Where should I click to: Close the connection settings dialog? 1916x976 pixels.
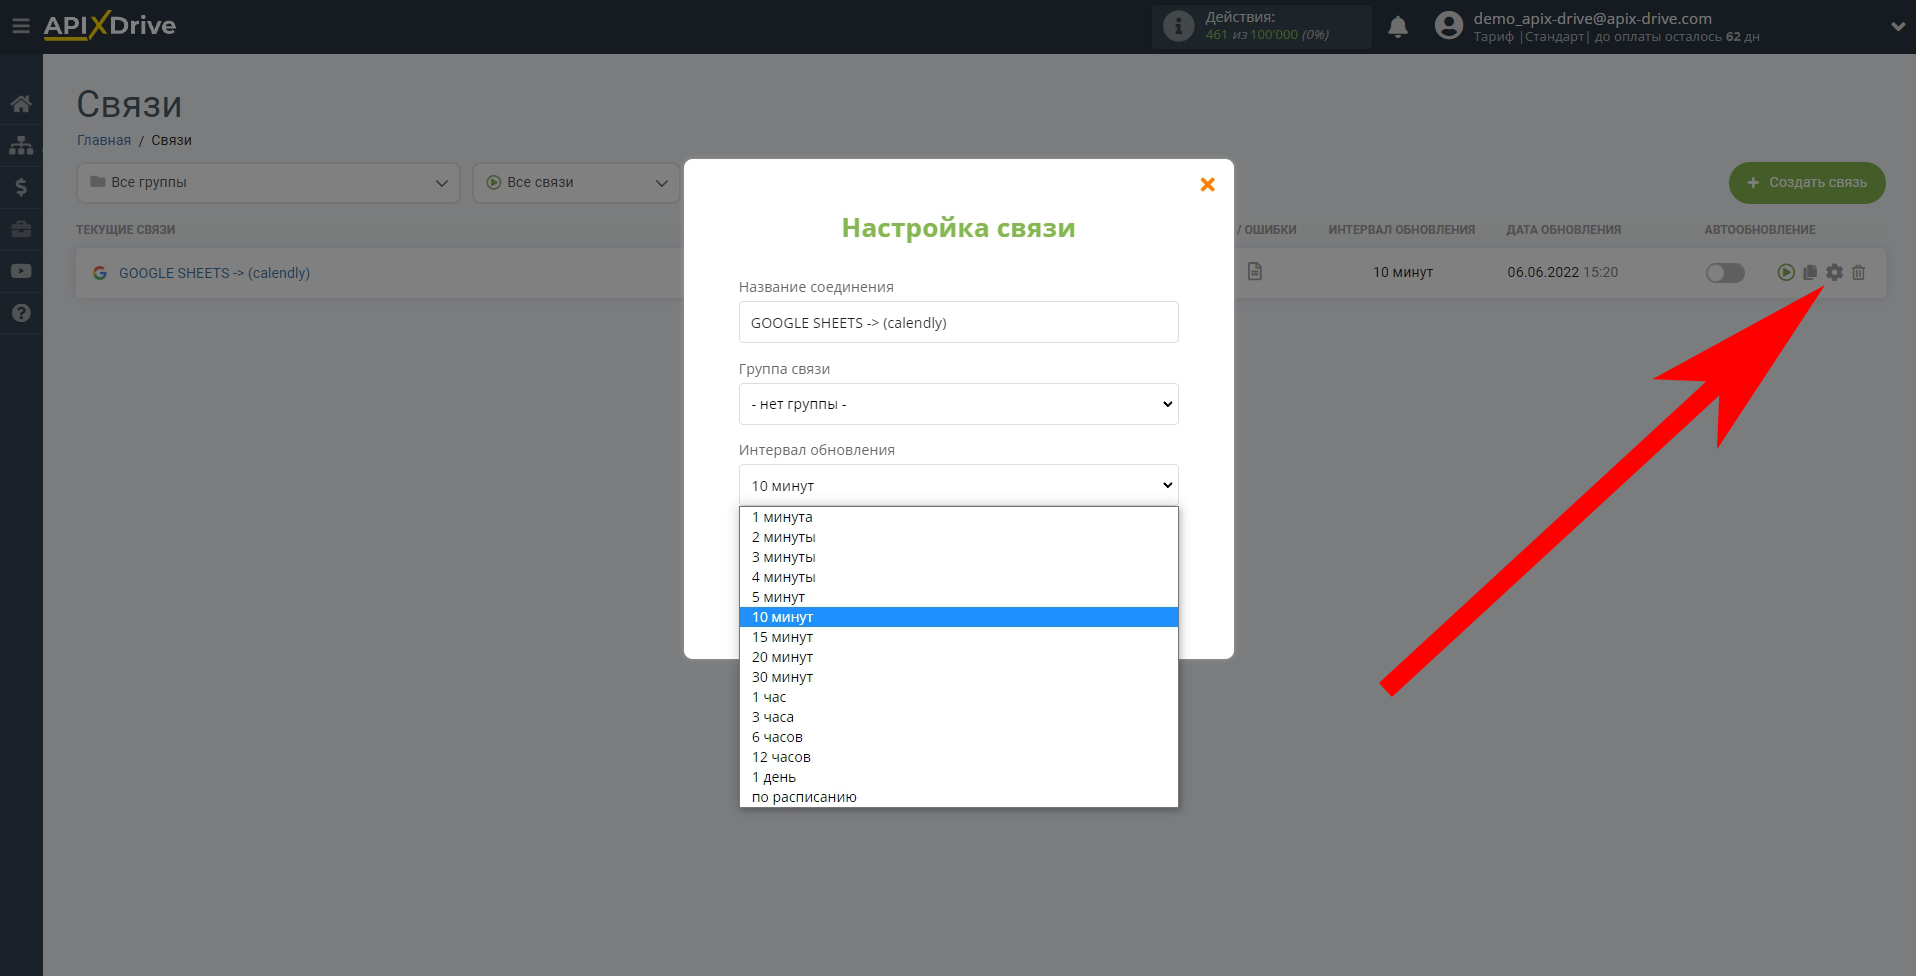[x=1208, y=184]
